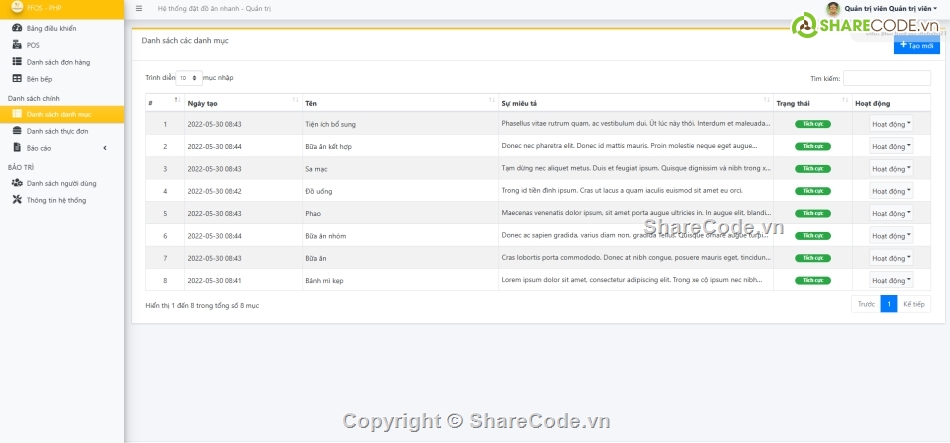Open the entries-per-page dropdown showing 10
950x443 pixels.
pyautogui.click(x=189, y=77)
